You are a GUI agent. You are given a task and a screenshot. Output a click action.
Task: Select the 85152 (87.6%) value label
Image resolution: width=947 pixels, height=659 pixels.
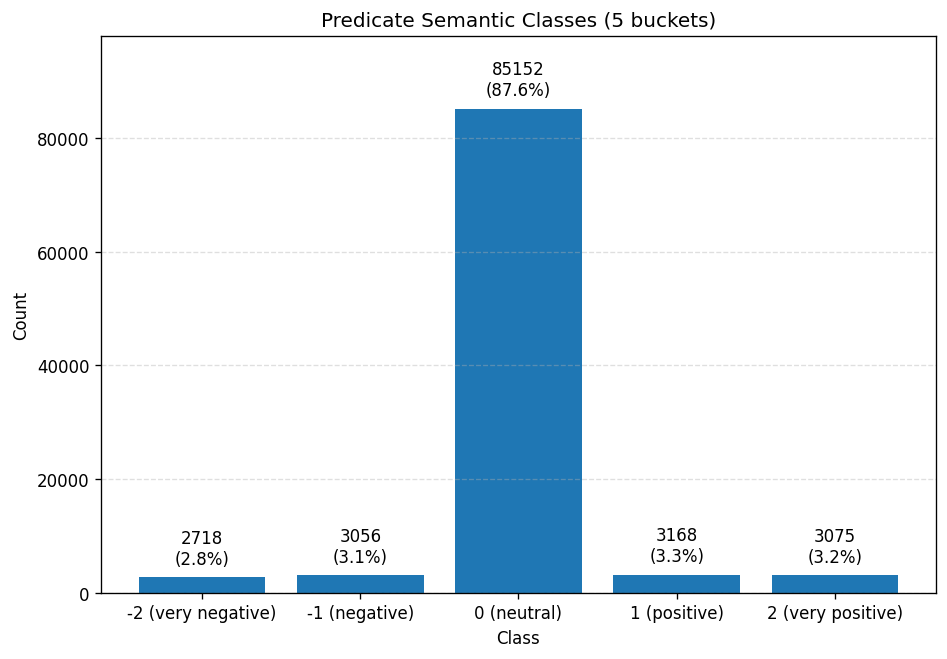pos(518,80)
